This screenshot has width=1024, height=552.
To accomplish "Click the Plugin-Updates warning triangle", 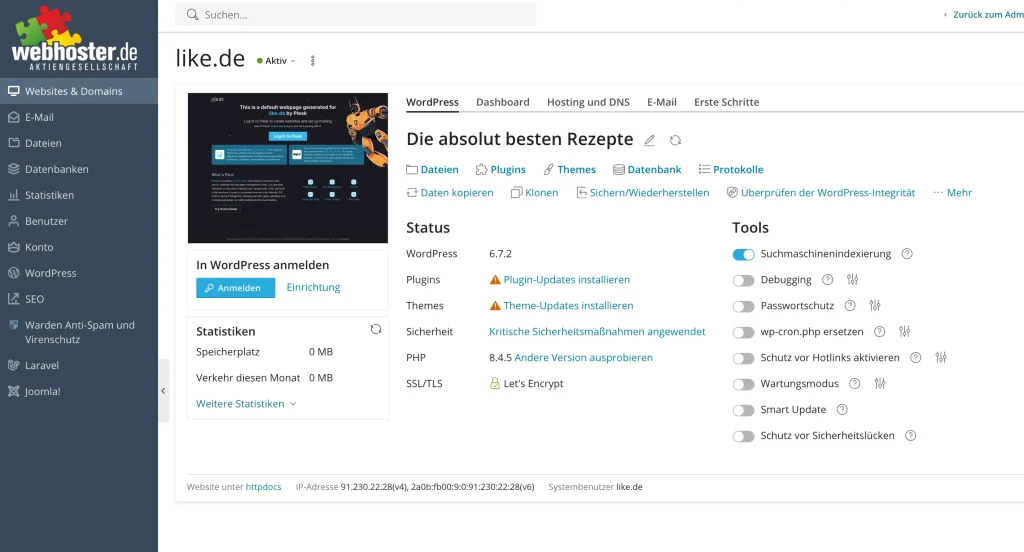I will [x=495, y=280].
